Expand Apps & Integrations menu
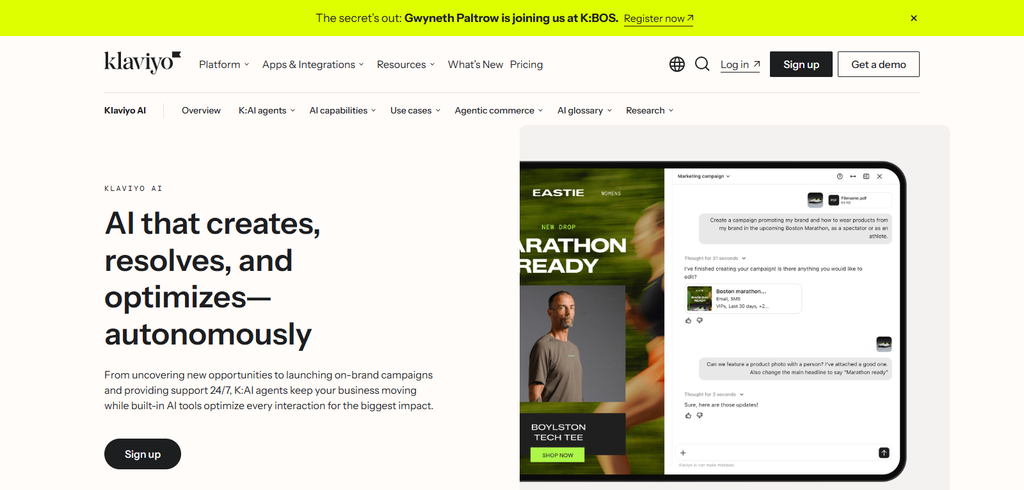Screen dimensions: 1024x490 (x=313, y=64)
